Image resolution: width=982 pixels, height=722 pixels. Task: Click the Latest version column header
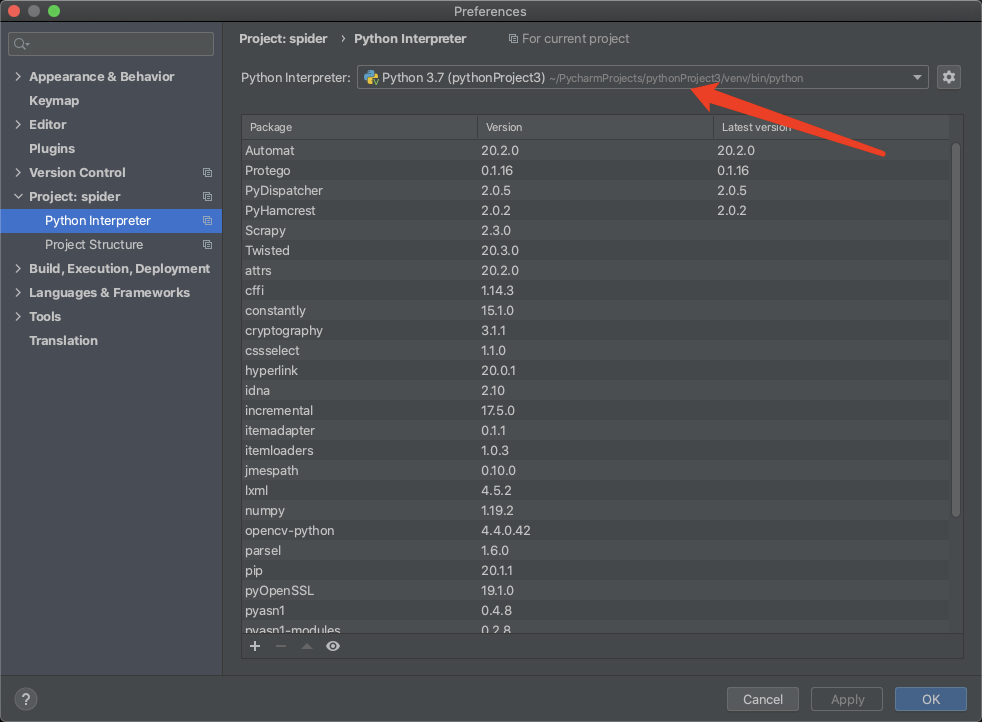pyautogui.click(x=830, y=127)
